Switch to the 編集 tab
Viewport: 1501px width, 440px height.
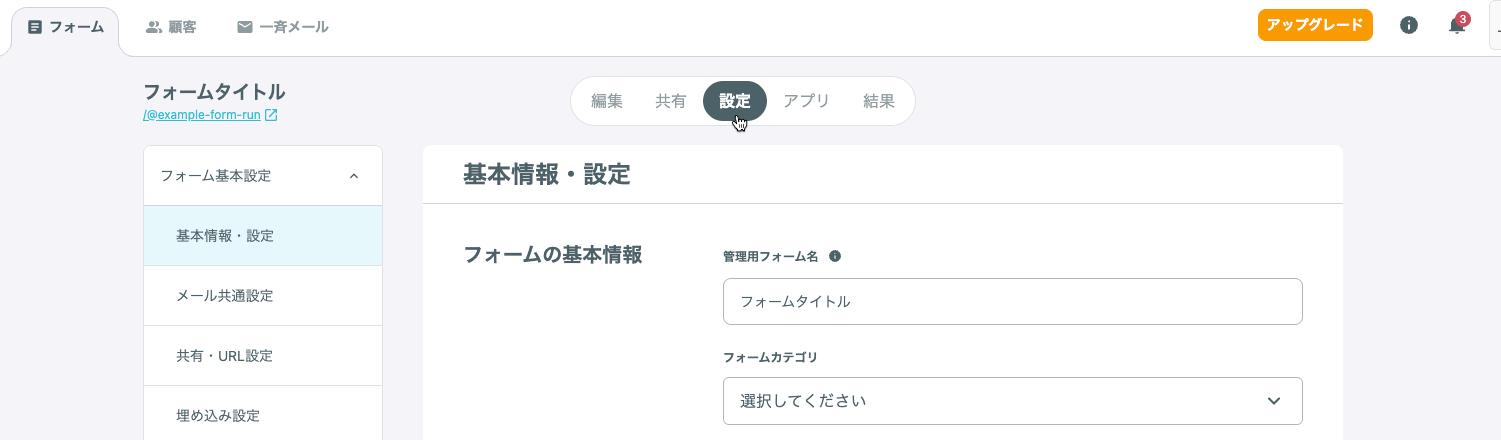click(607, 101)
